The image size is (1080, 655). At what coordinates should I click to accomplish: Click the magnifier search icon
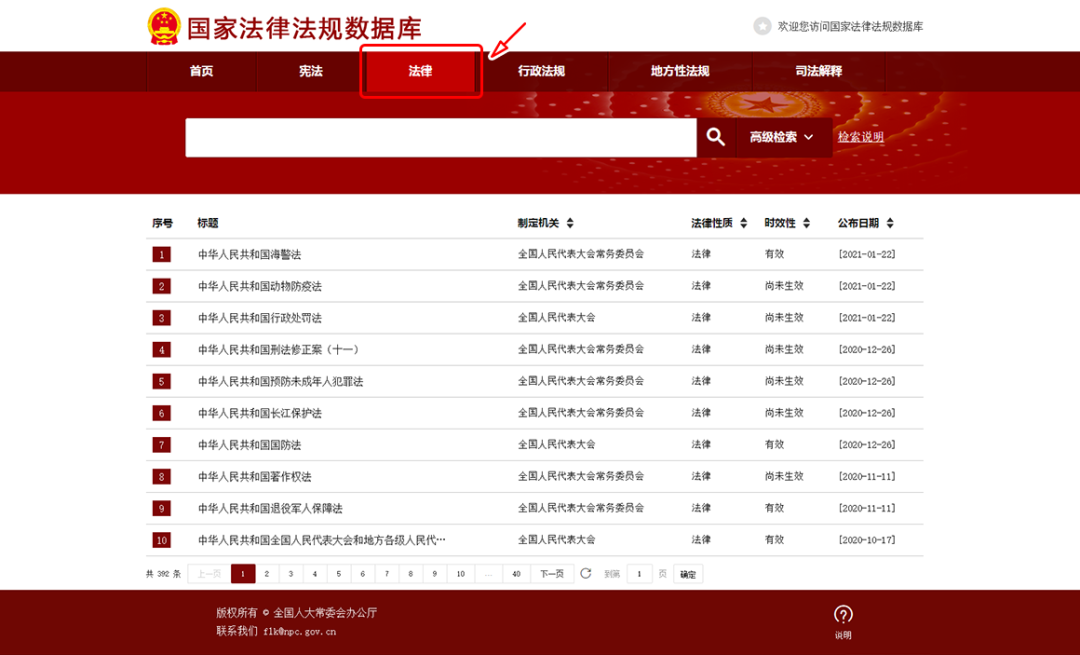coord(716,137)
